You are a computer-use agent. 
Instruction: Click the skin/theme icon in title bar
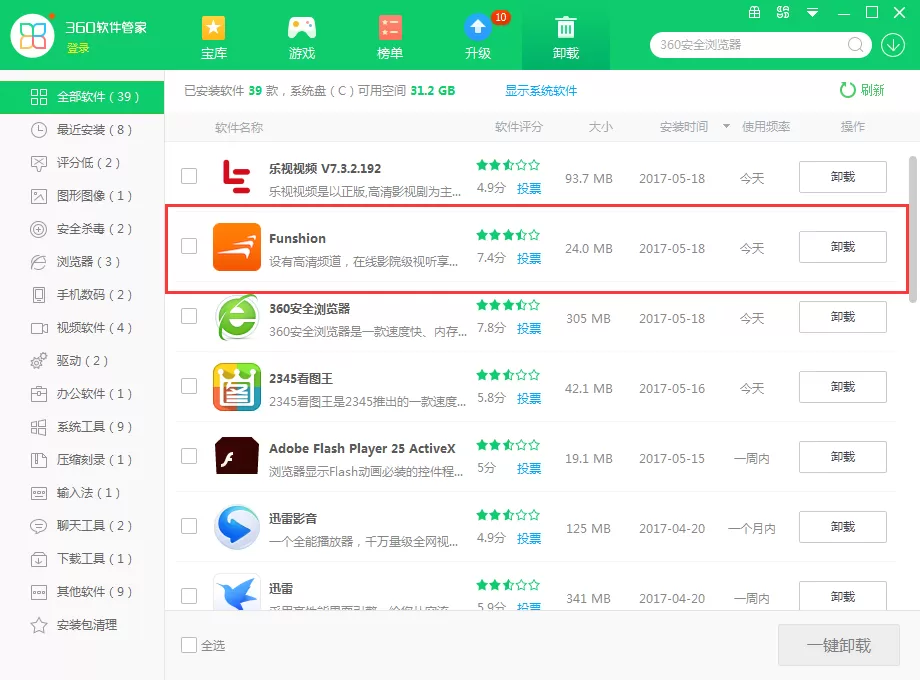coord(783,12)
